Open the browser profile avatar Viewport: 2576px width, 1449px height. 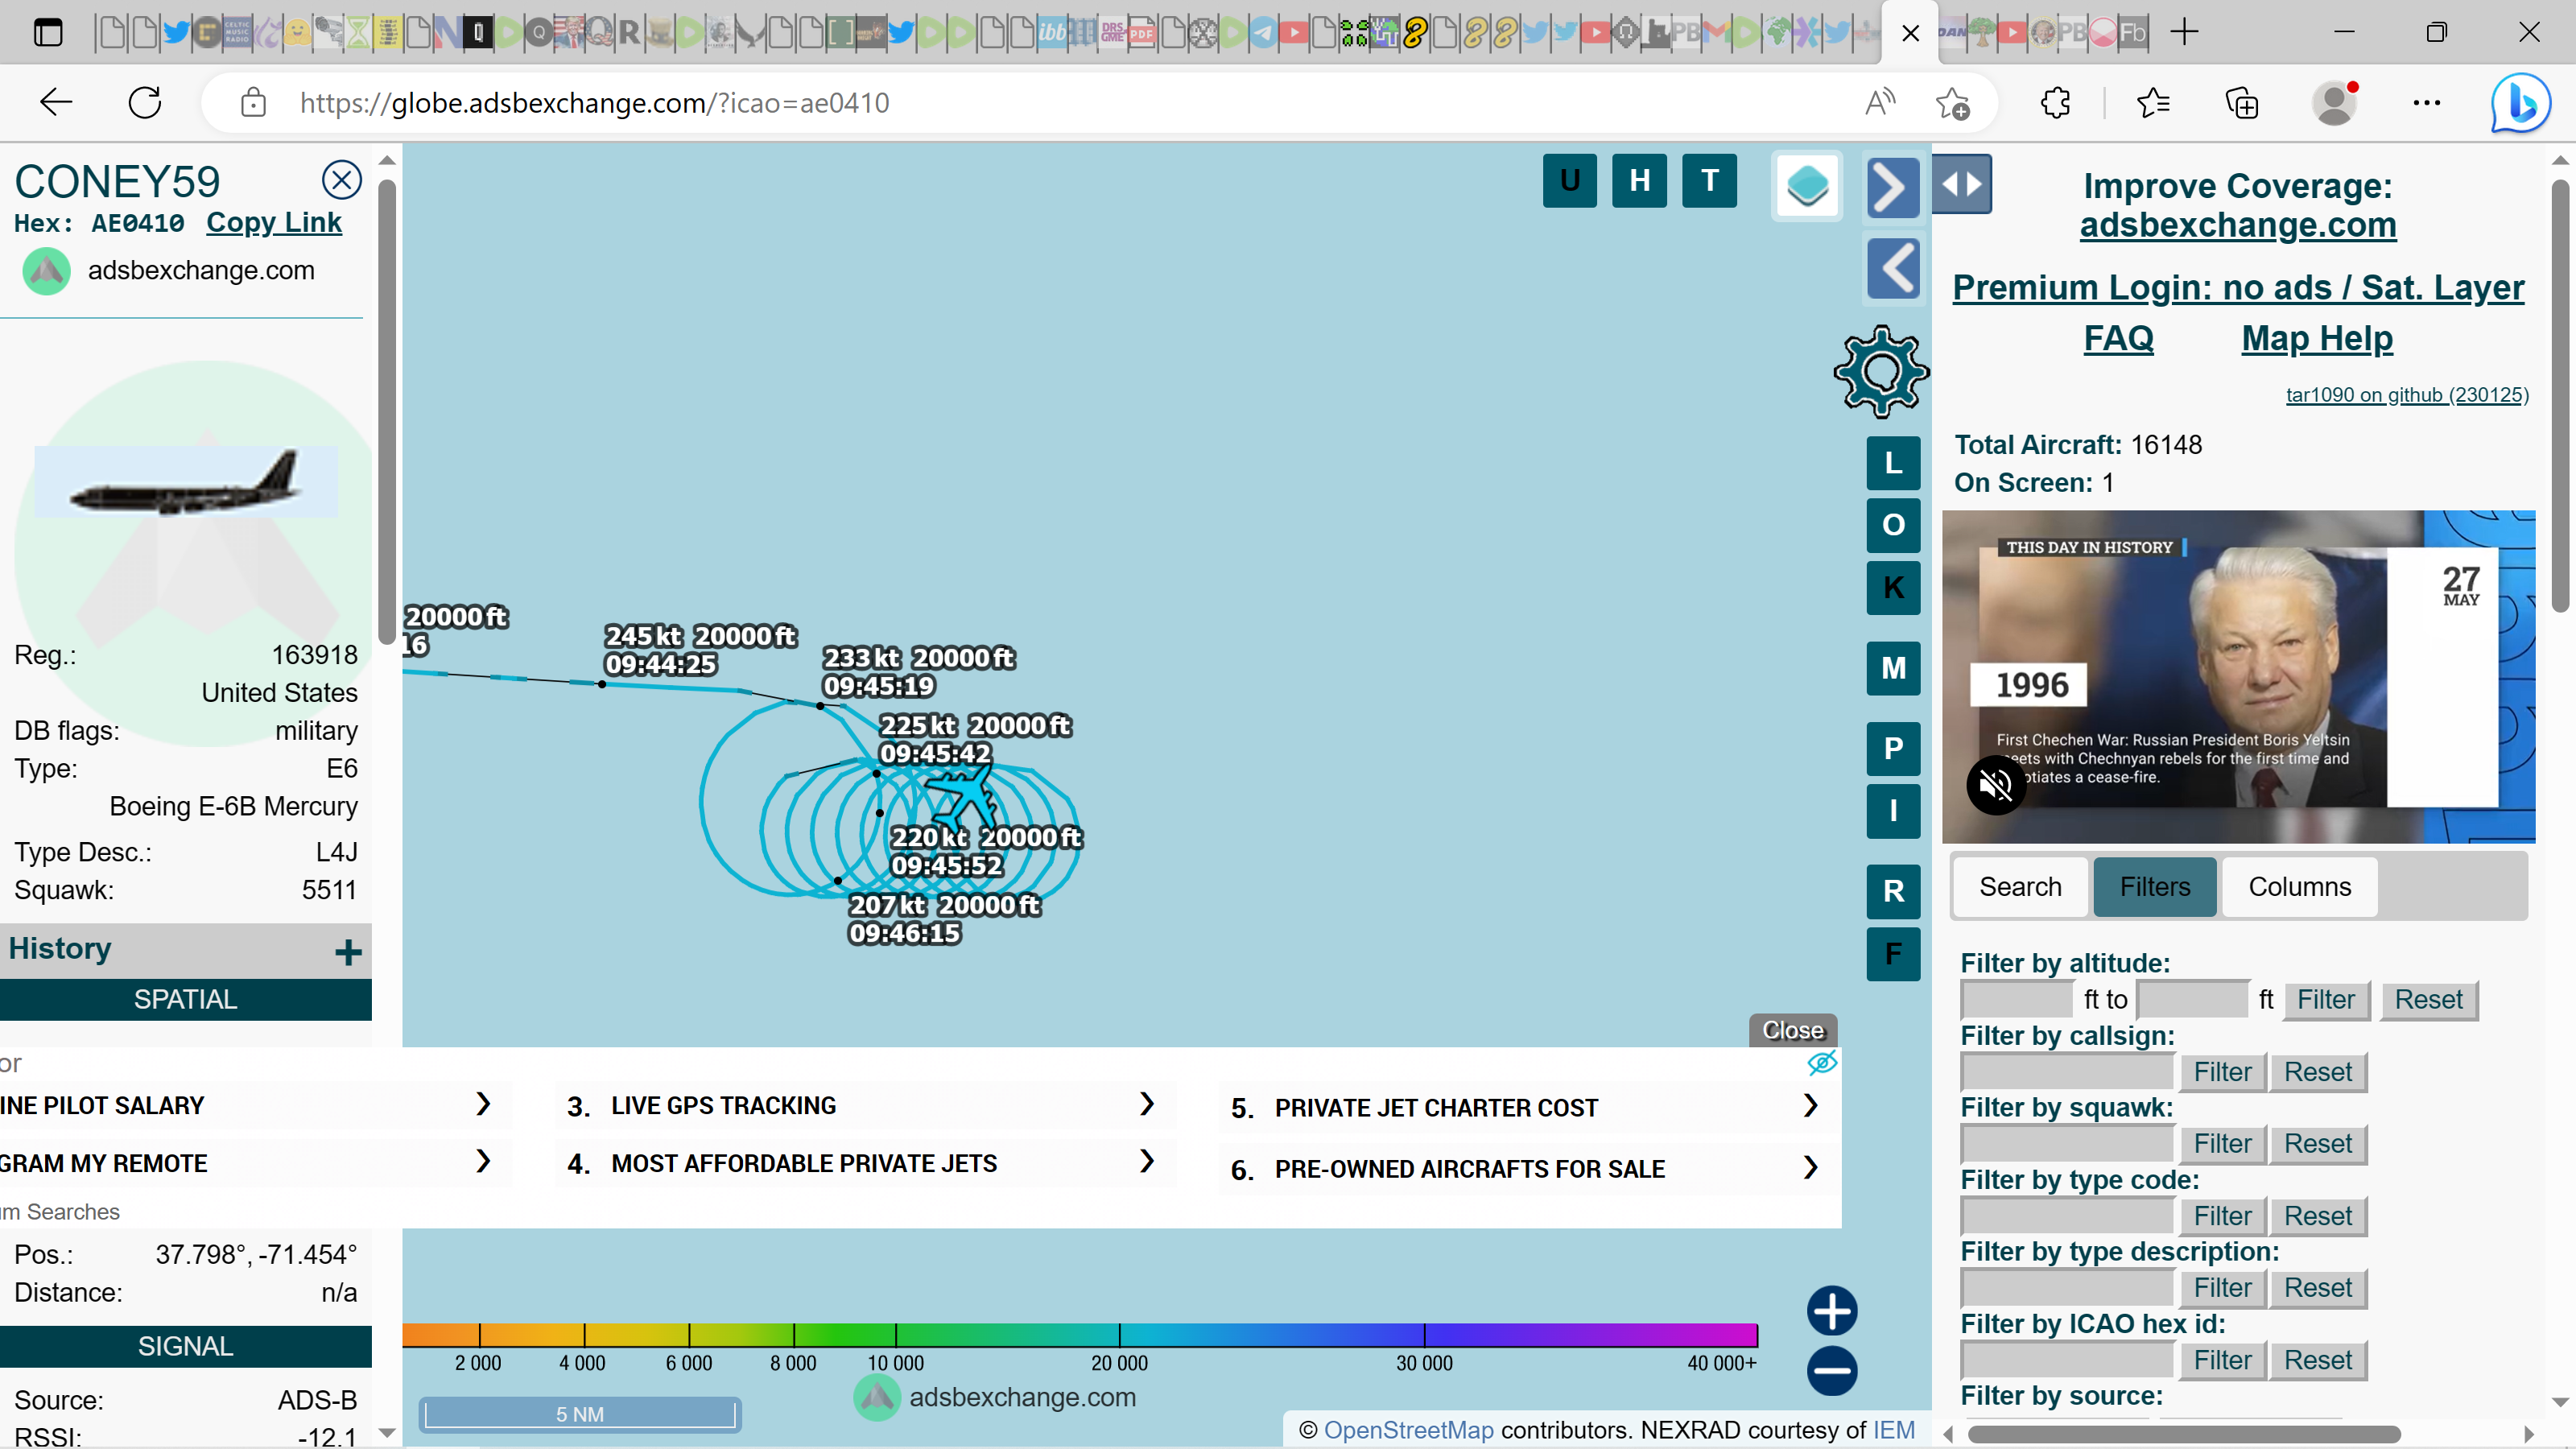[2335, 102]
